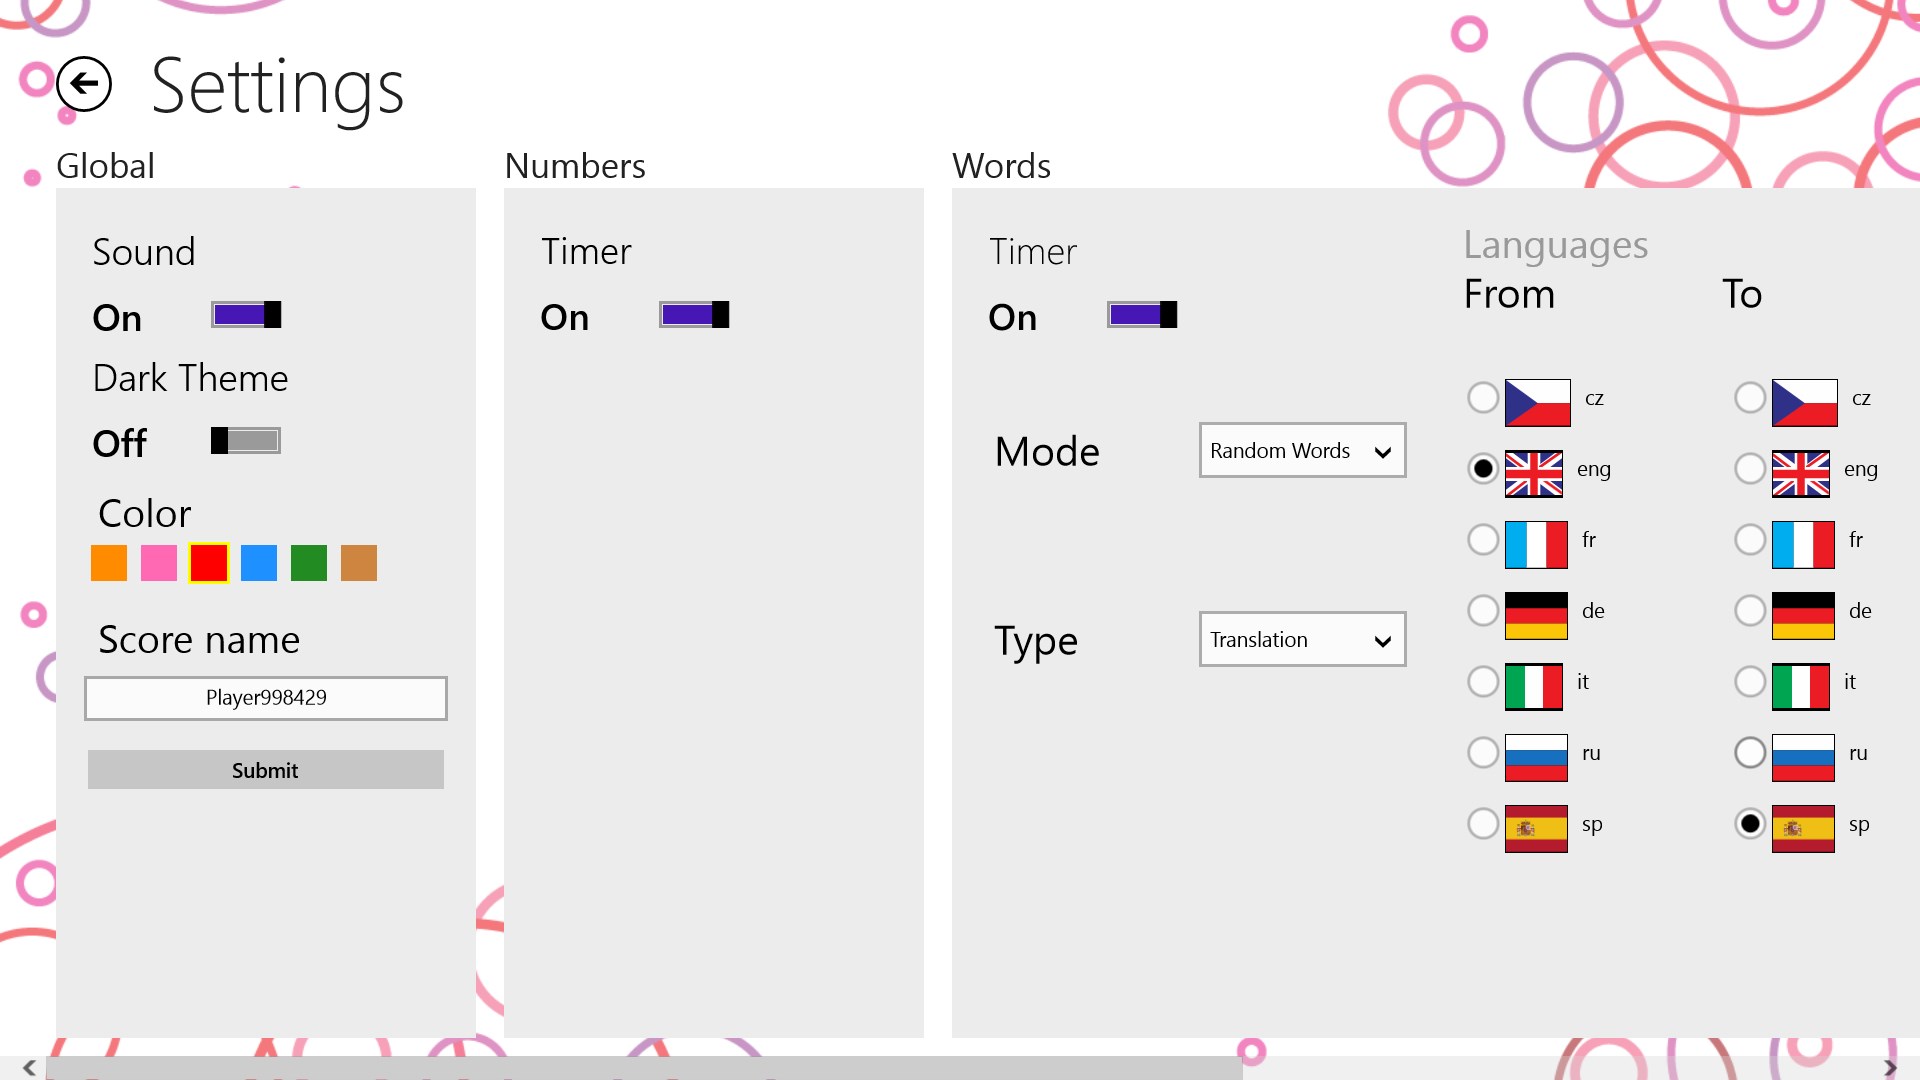Click the Score name text field

pos(266,698)
